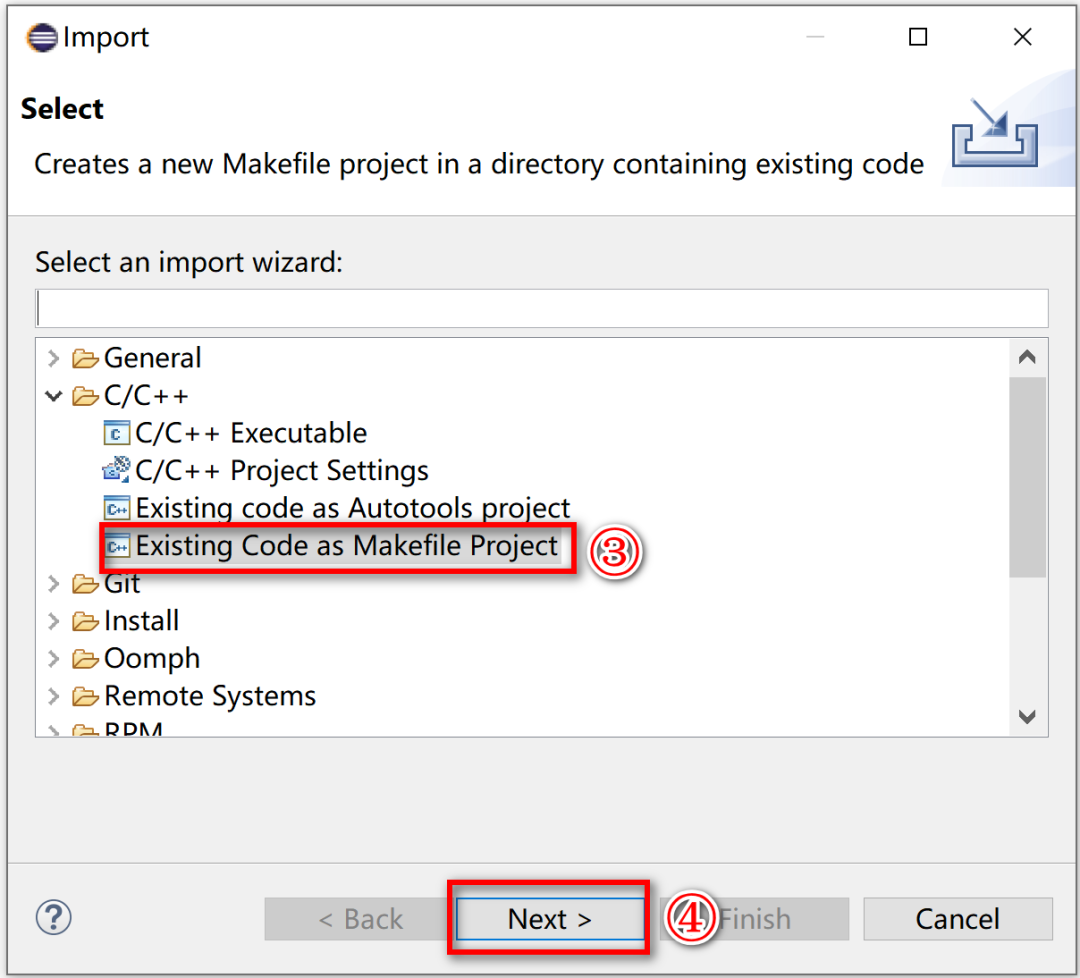
Task: Click the Autotools project wizard icon
Action: [117, 508]
